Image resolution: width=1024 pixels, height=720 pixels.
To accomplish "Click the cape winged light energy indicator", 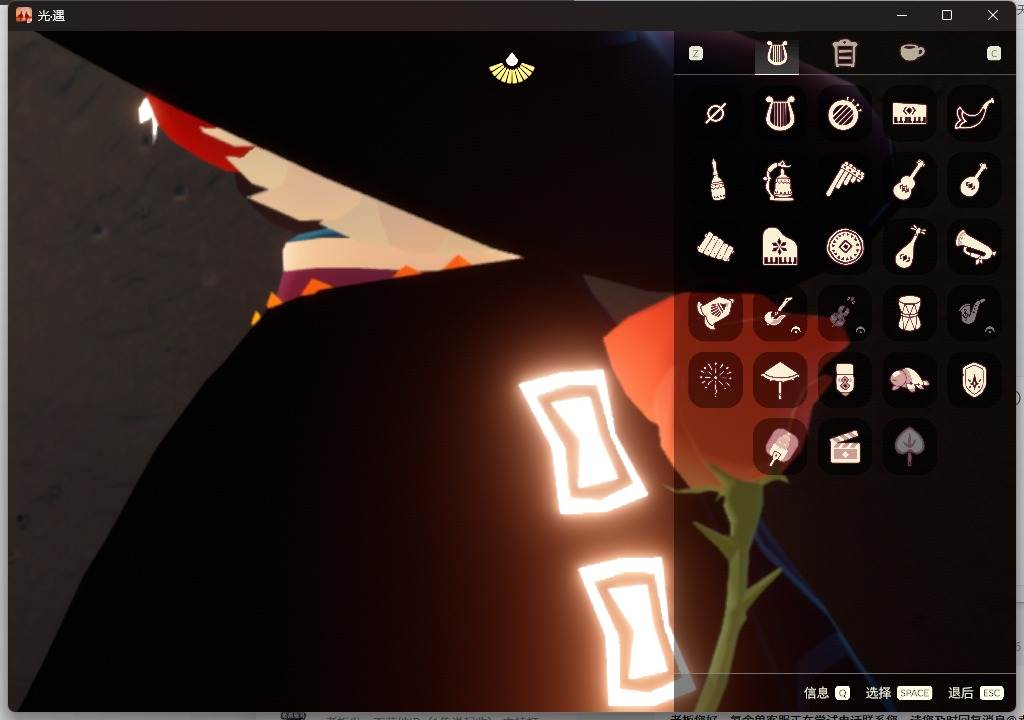I will pyautogui.click(x=512, y=69).
